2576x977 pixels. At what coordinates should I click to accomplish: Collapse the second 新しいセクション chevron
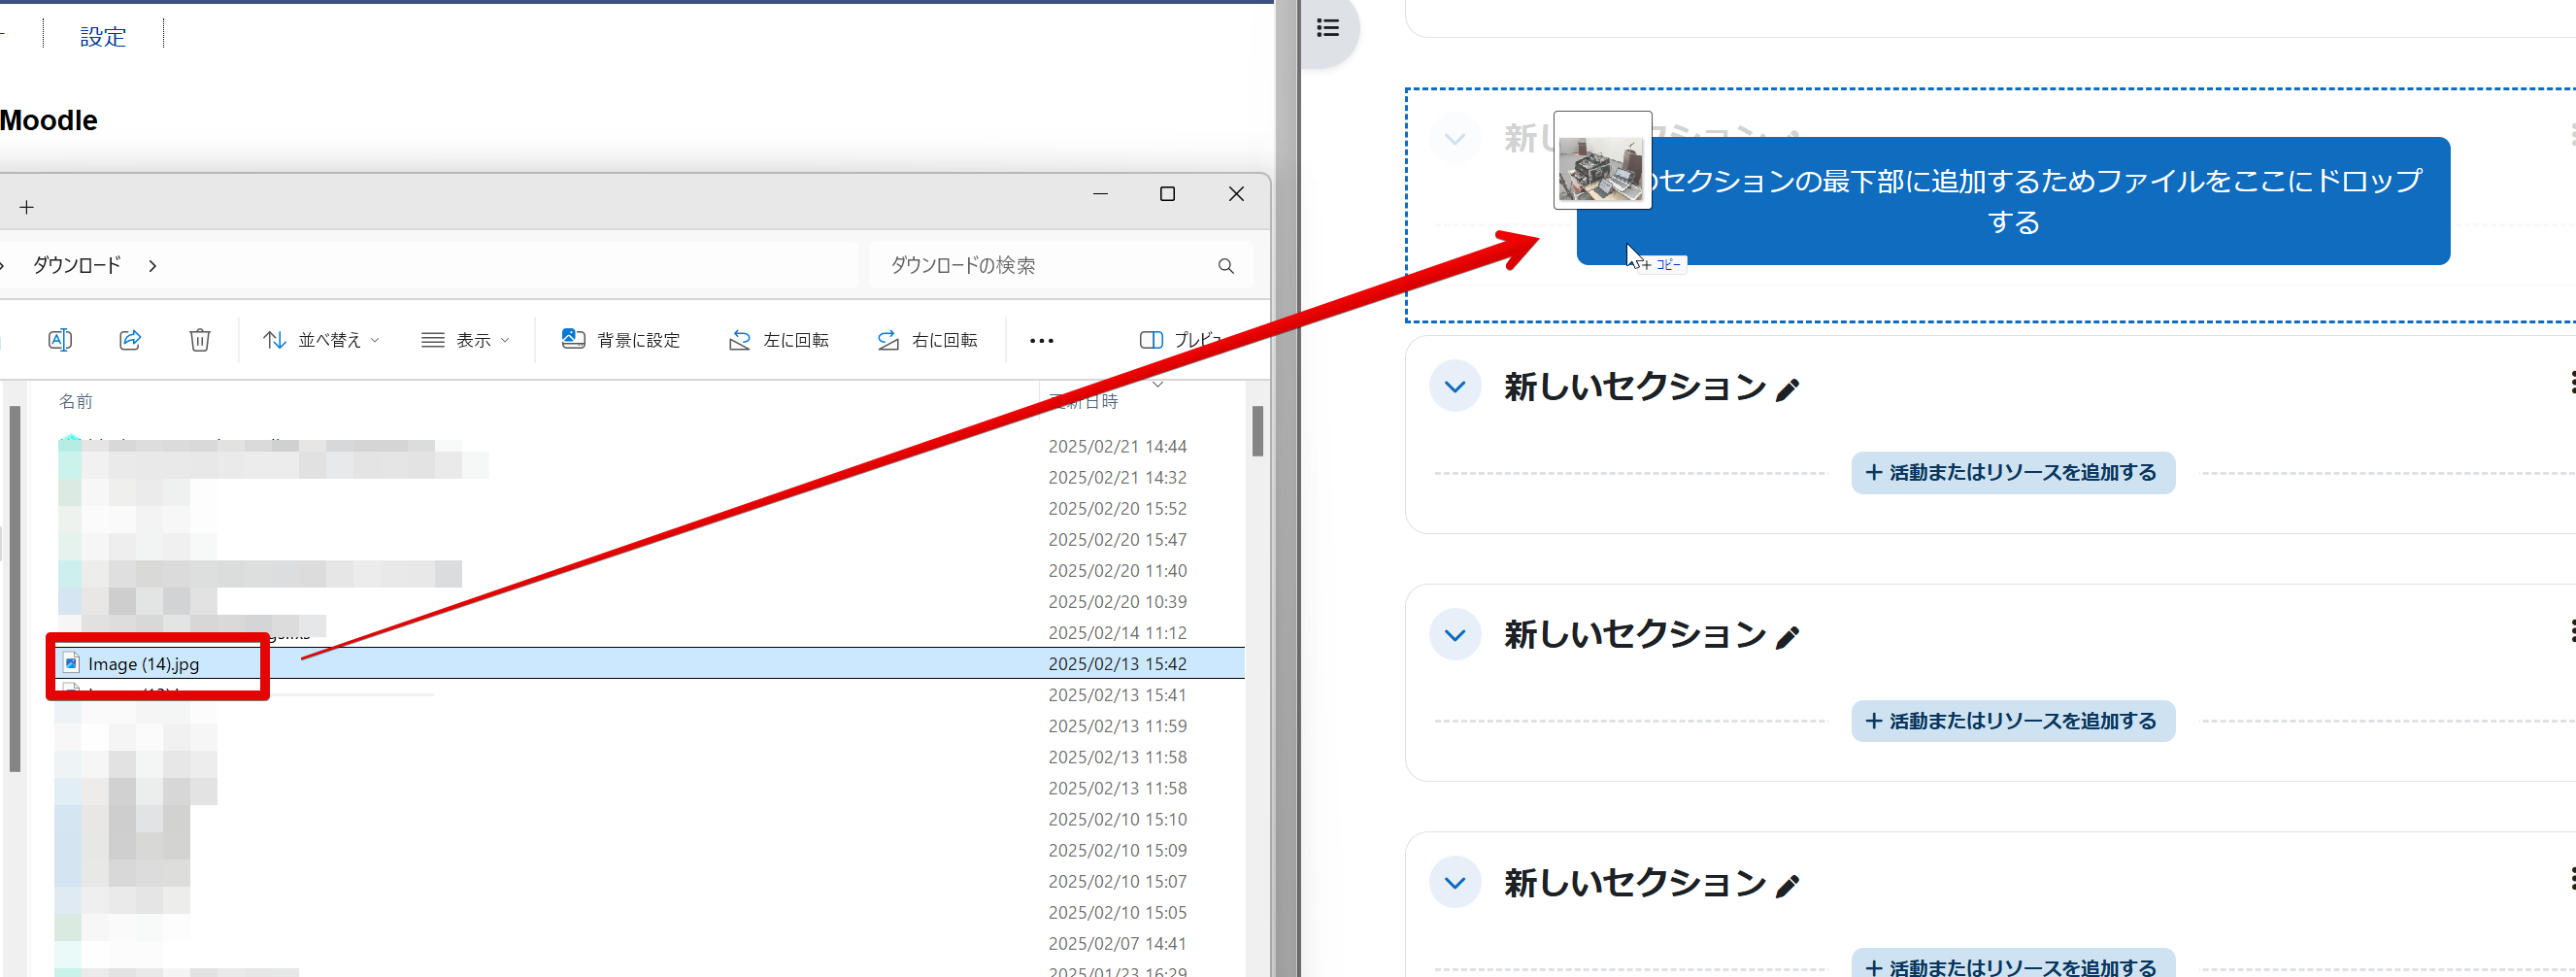point(1455,635)
